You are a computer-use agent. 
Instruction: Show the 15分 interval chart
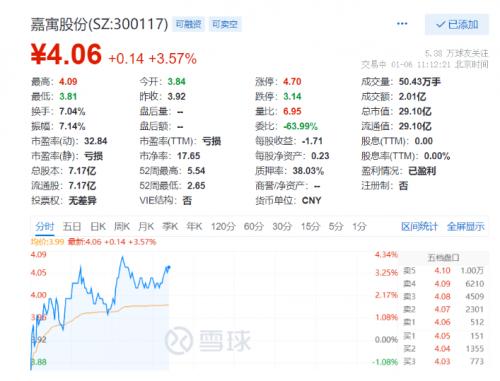(x=311, y=227)
